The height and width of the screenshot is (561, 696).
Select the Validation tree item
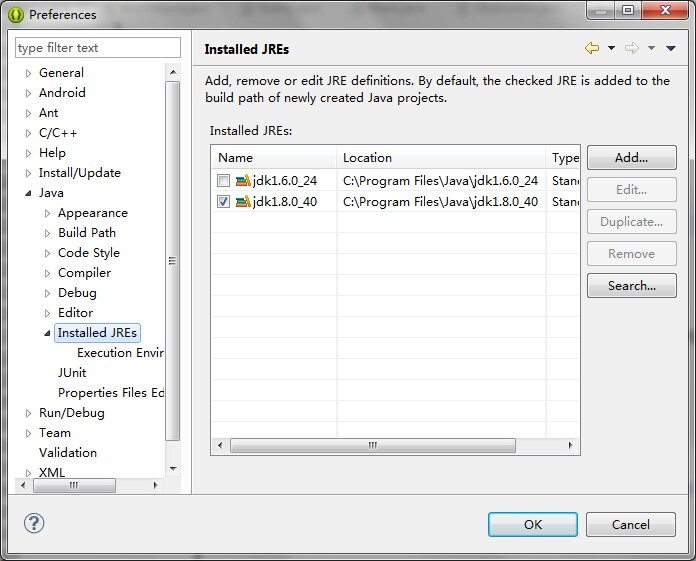(x=68, y=453)
